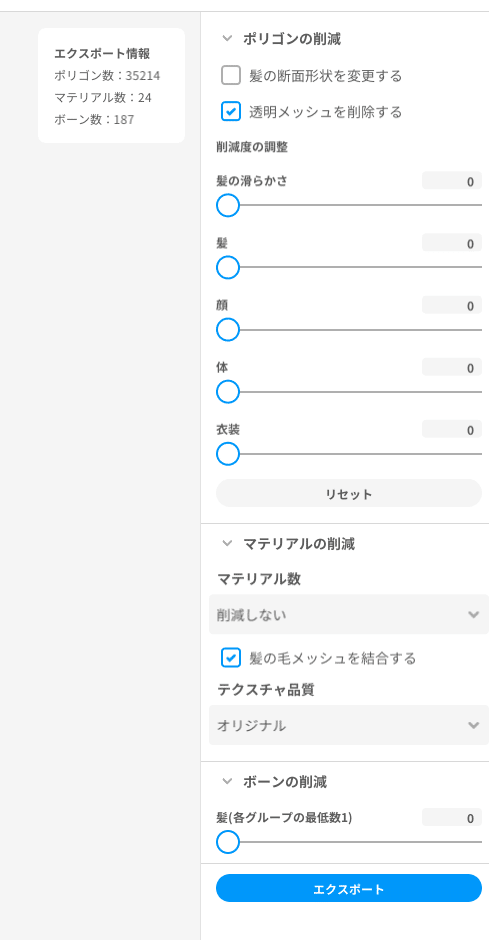Open the テクスチャ品質 dropdown
The image size is (489, 940).
[x=349, y=725]
